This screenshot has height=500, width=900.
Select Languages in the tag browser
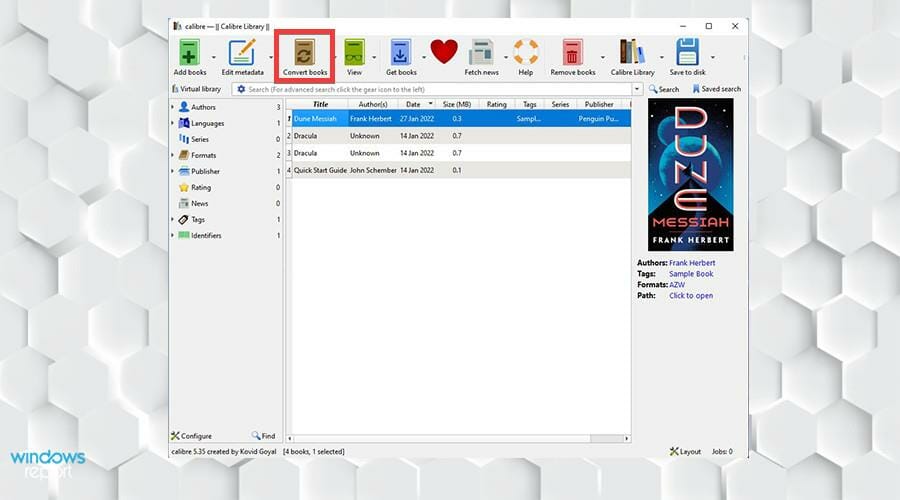click(207, 123)
